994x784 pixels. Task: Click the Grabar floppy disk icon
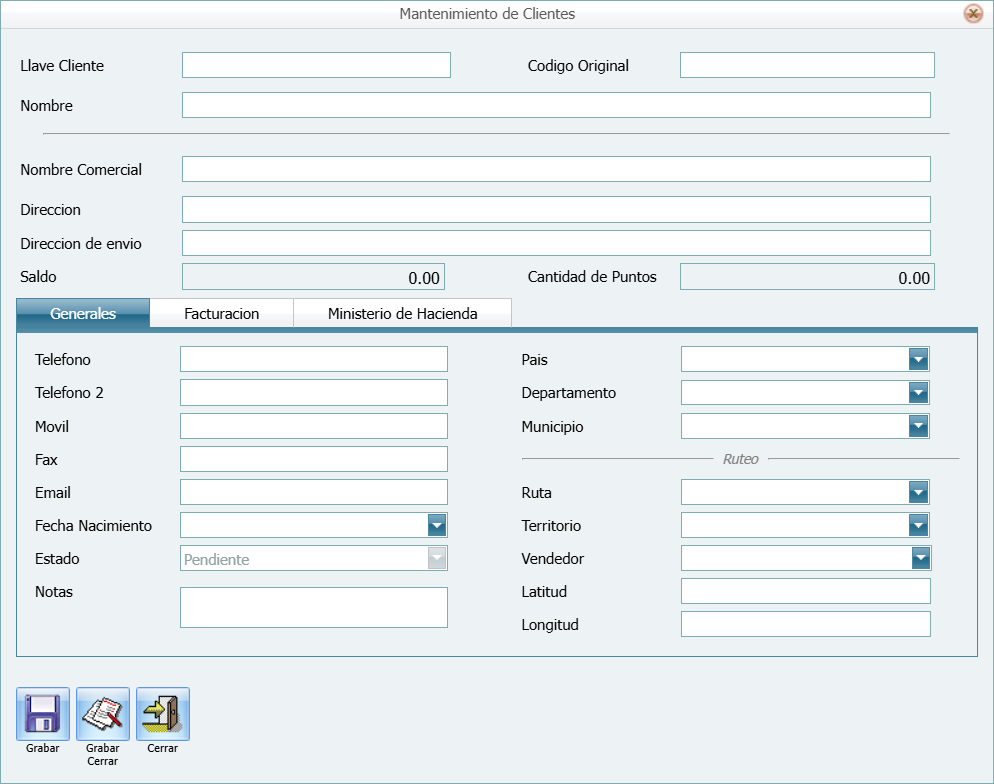[x=43, y=714]
